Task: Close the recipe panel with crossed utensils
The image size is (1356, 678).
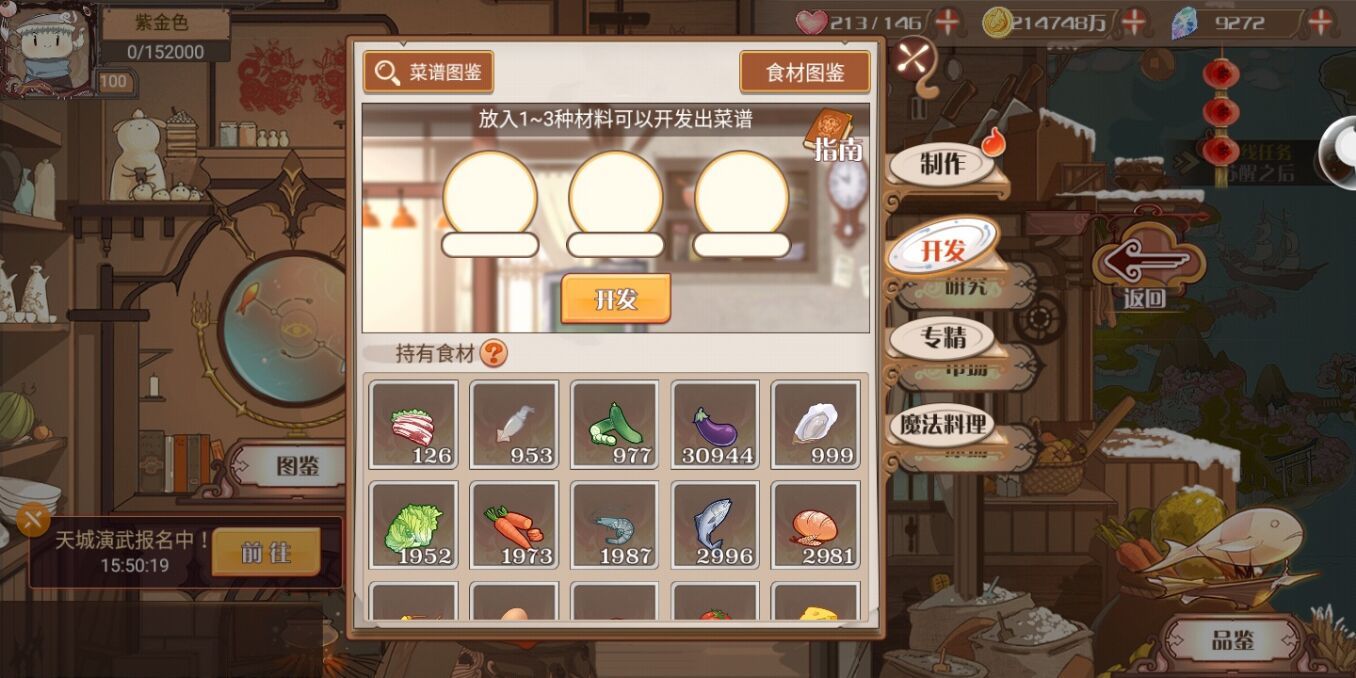Action: click(912, 58)
